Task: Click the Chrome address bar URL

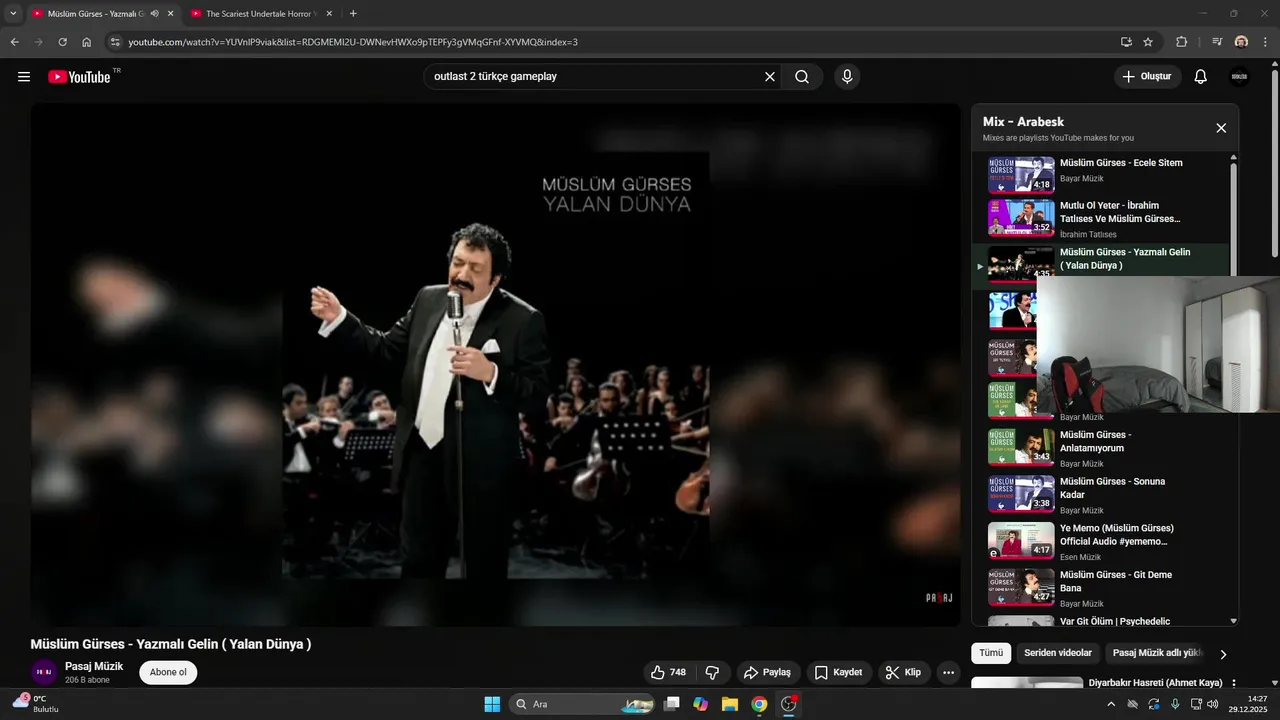Action: point(353,42)
